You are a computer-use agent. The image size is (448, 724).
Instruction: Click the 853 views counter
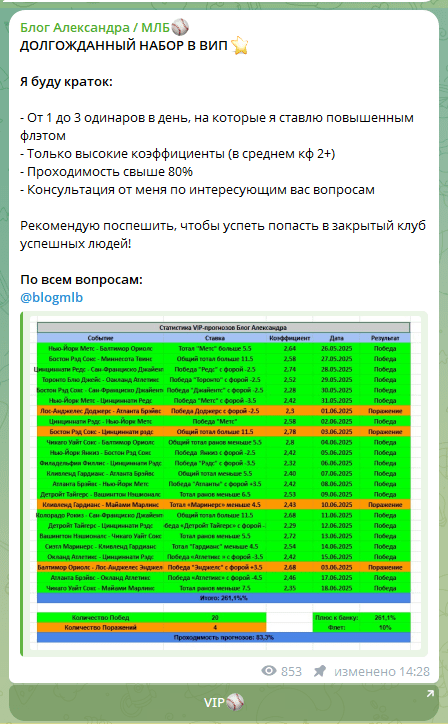(291, 671)
